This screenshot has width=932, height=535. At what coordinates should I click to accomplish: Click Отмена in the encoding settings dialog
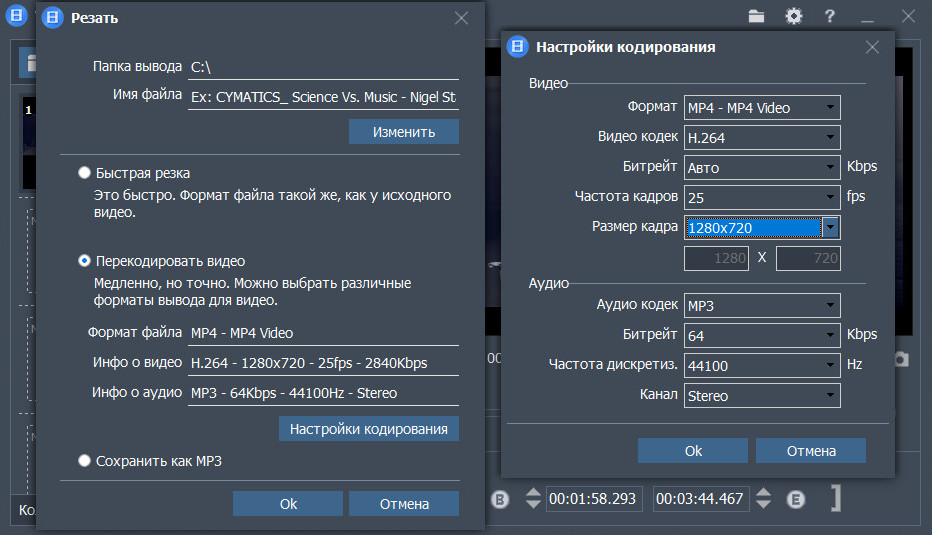tap(810, 451)
